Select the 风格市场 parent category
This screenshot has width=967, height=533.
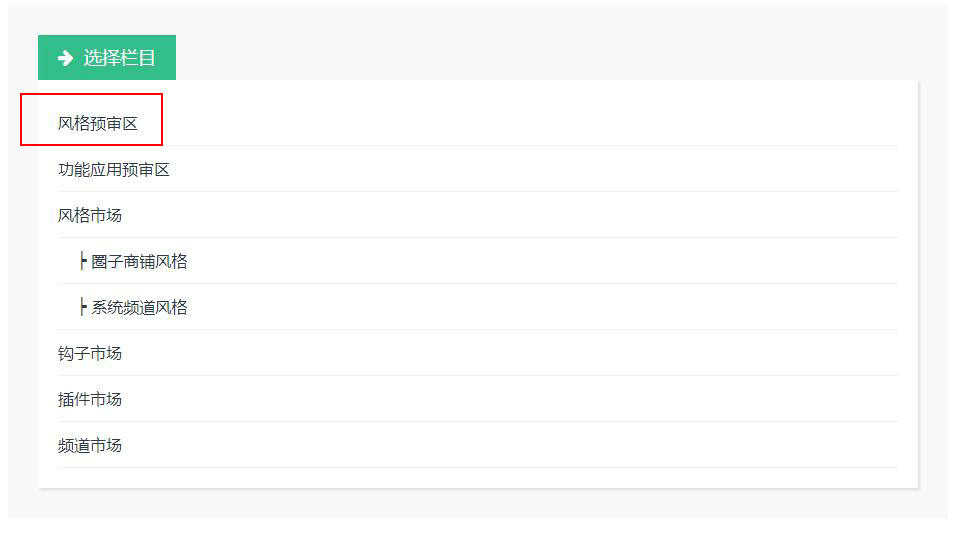[90, 216]
